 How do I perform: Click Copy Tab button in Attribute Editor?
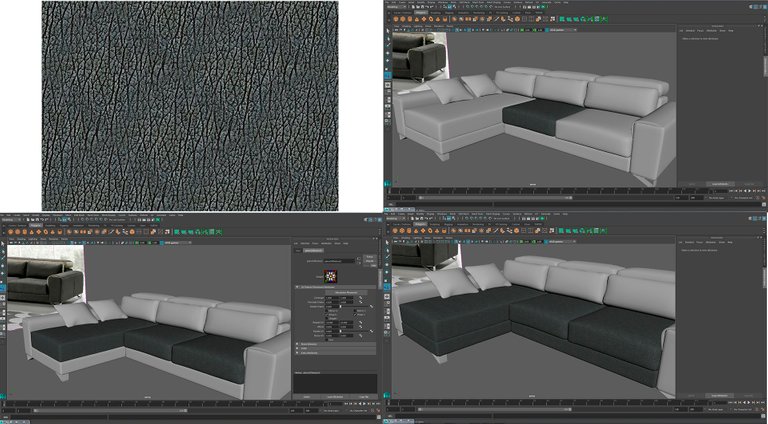pyautogui.click(x=364, y=397)
